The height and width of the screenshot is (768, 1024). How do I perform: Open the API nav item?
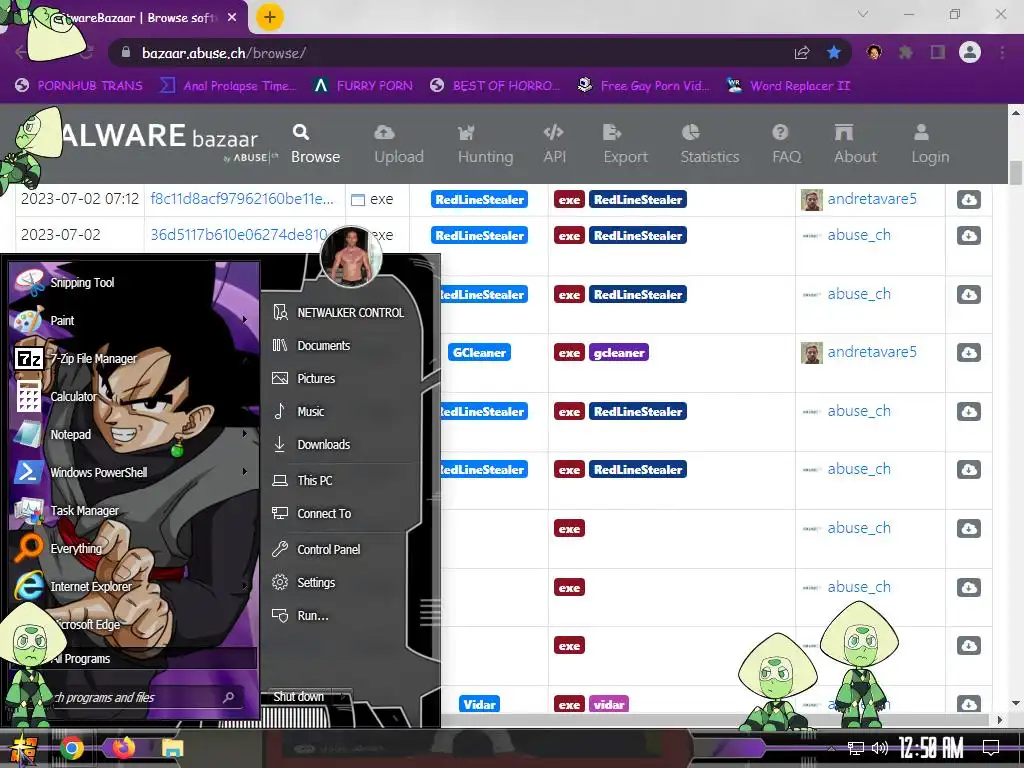[x=554, y=144]
